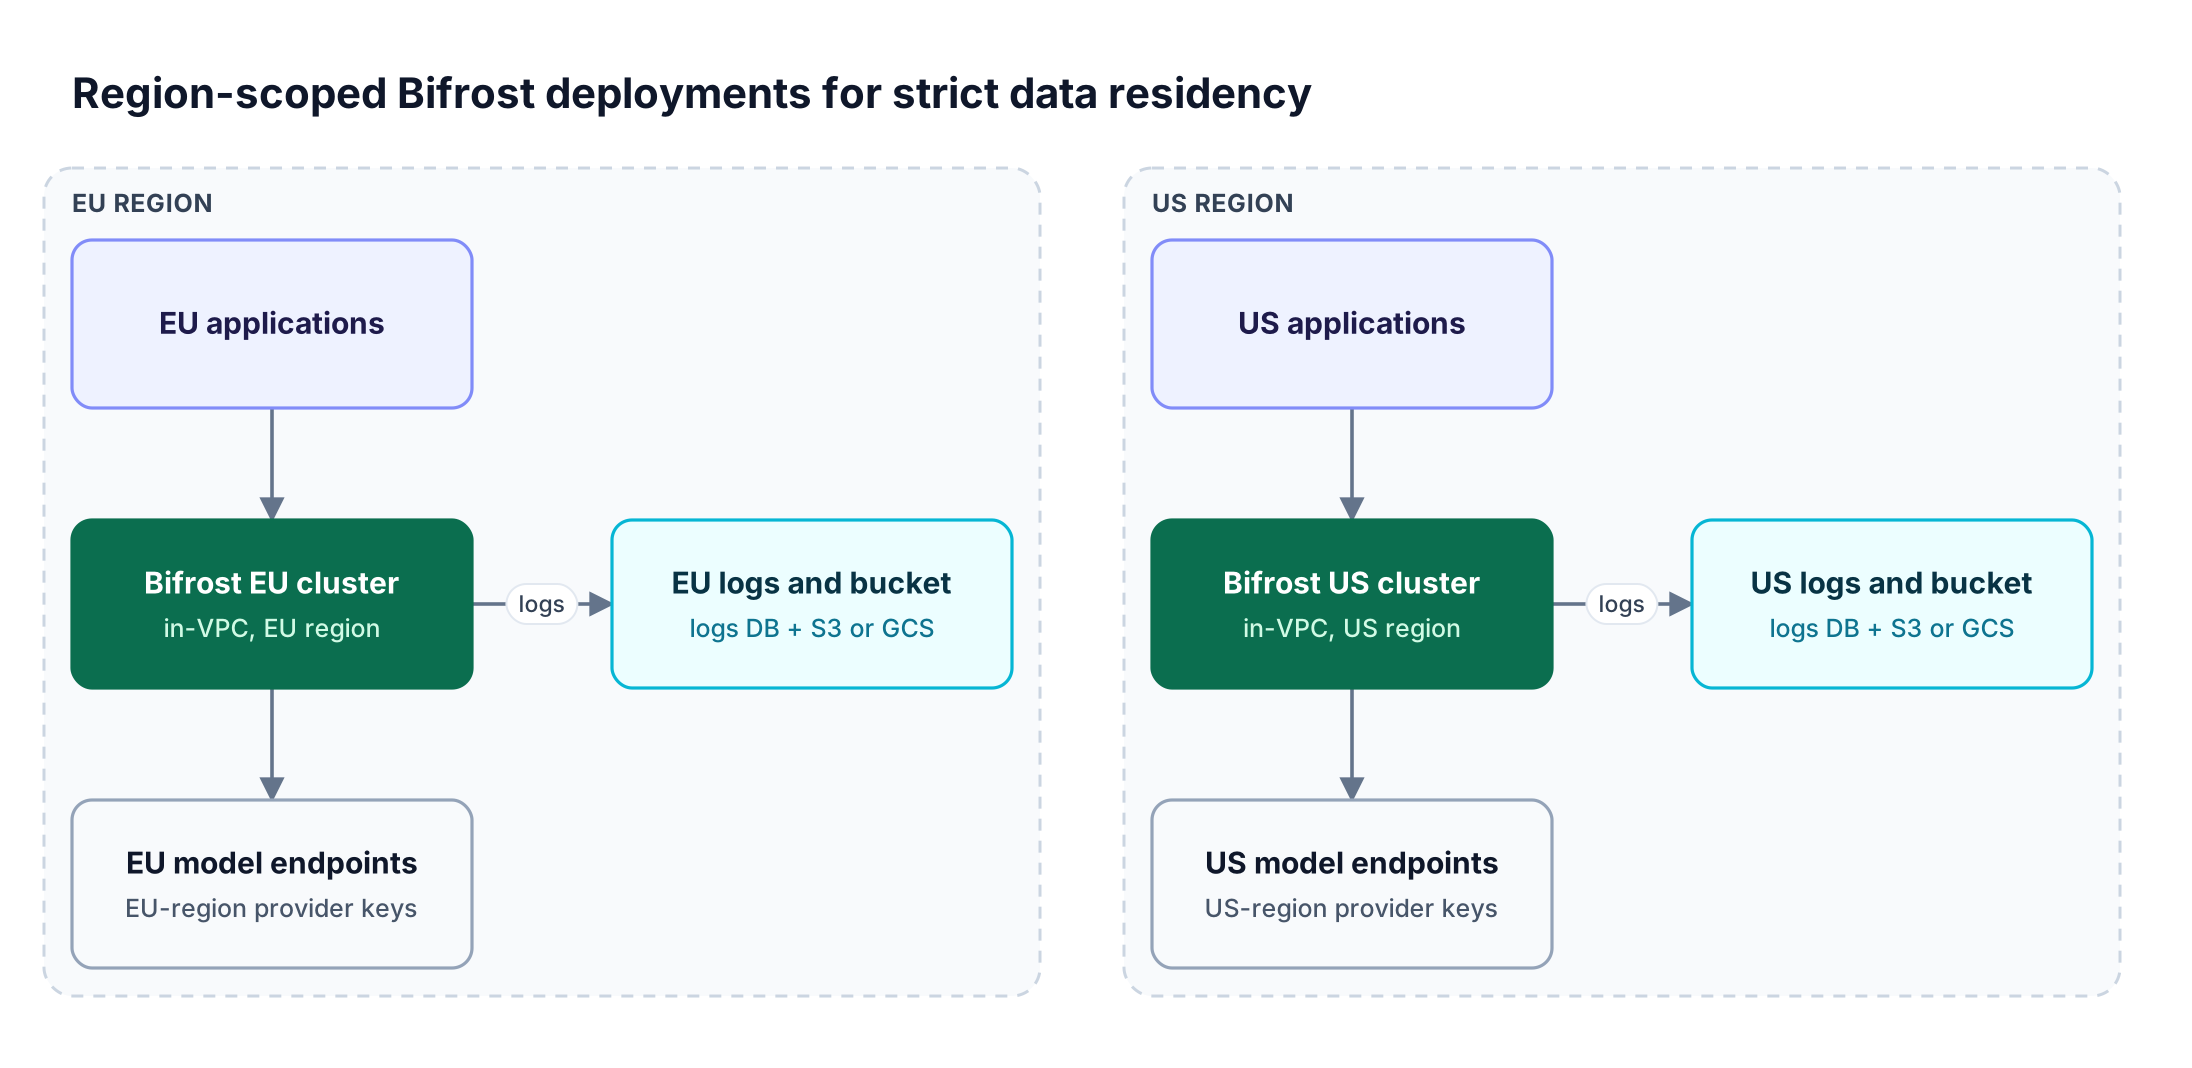Click the text 'in-VPC, EU region'
This screenshot has height=1068, width=2192.
point(272,629)
